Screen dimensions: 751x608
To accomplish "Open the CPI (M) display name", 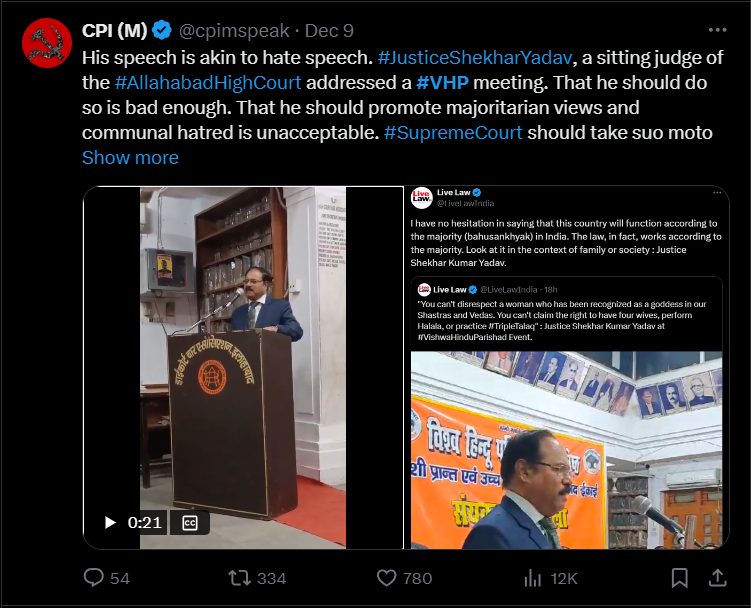I will pyautogui.click(x=114, y=30).
